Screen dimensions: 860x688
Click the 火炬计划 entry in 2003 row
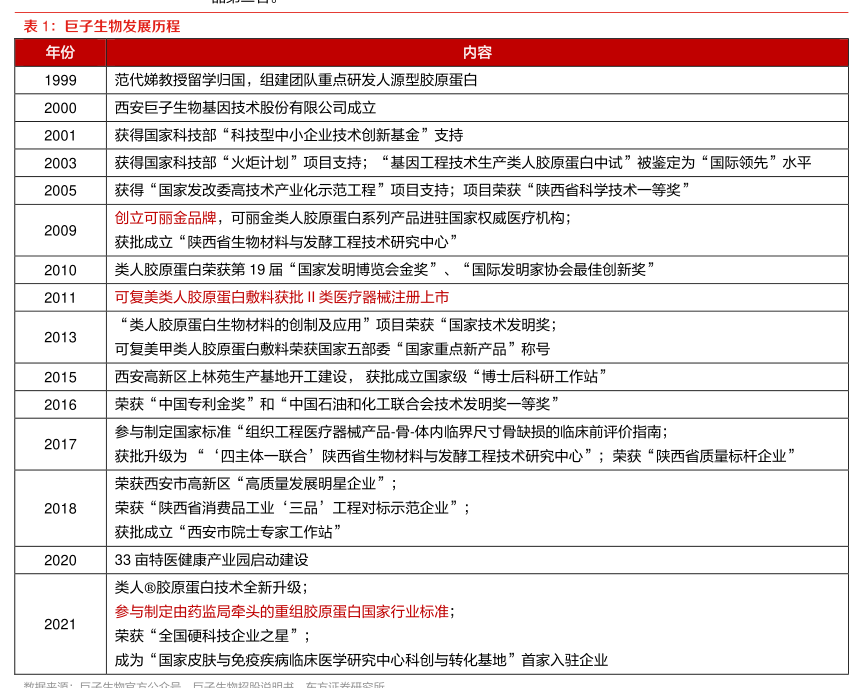pos(238,163)
